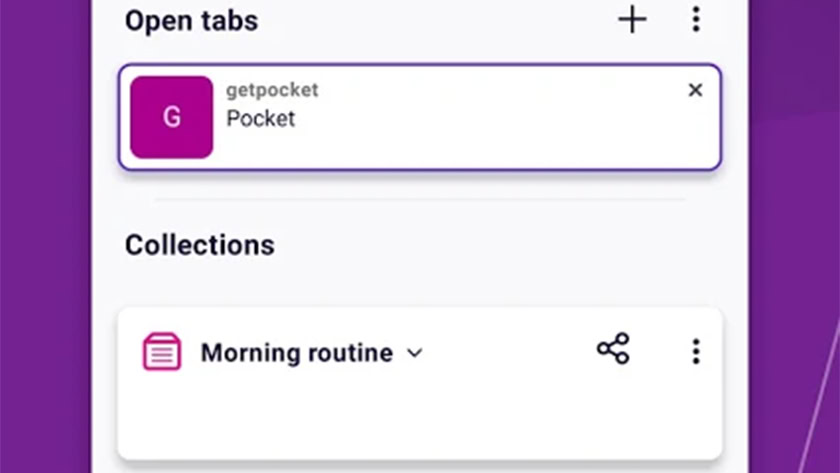
Task: Open the Morning routine collection title
Action: click(x=296, y=353)
